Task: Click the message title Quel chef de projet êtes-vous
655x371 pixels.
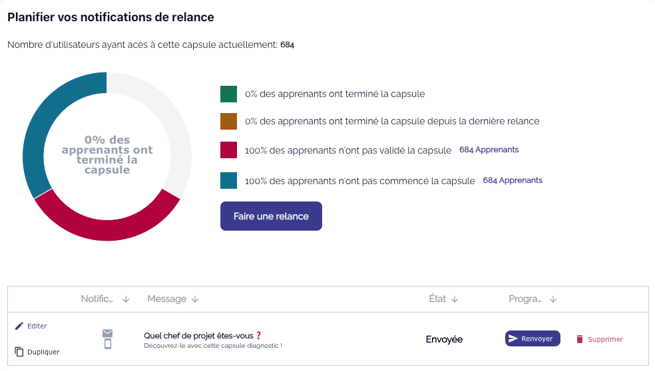Action: point(198,335)
